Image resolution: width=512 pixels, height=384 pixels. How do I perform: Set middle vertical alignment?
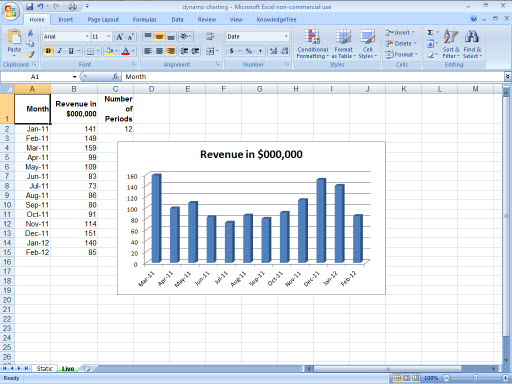coord(159,36)
